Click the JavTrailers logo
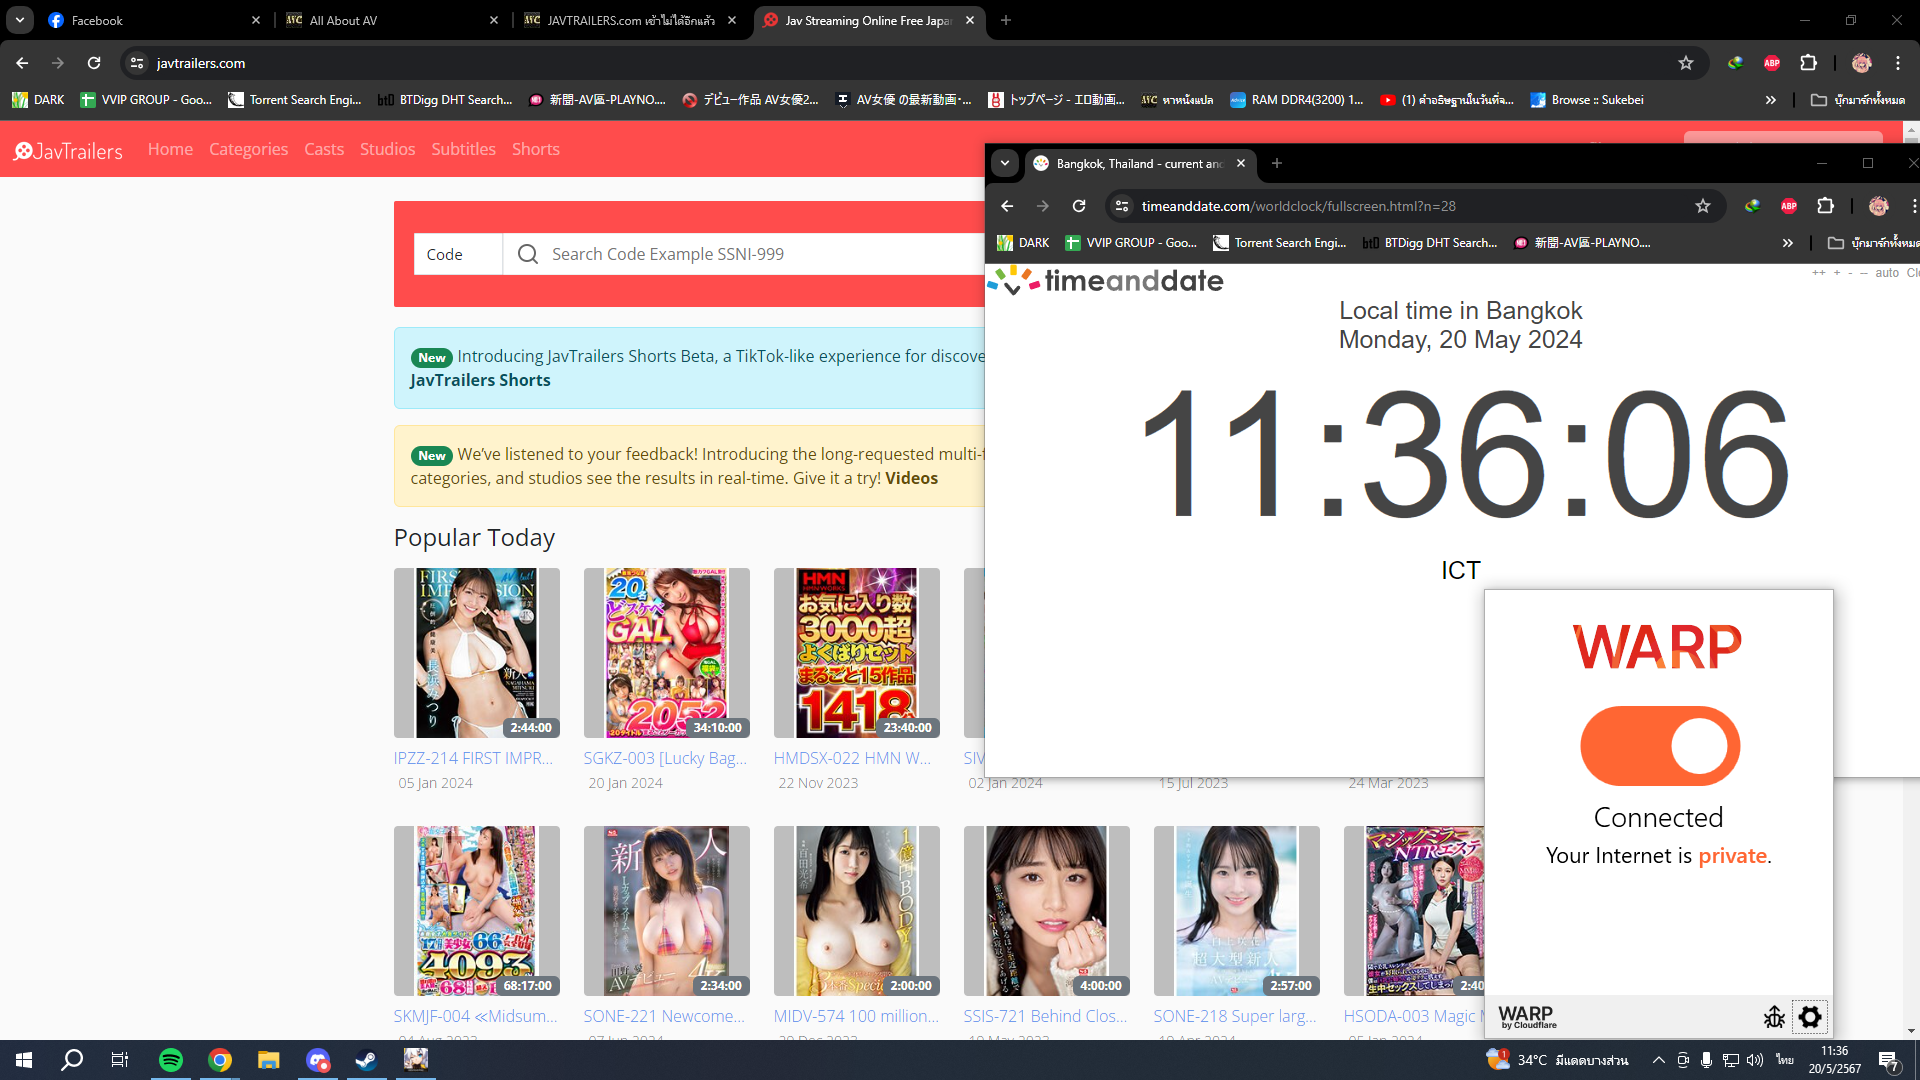 68,150
